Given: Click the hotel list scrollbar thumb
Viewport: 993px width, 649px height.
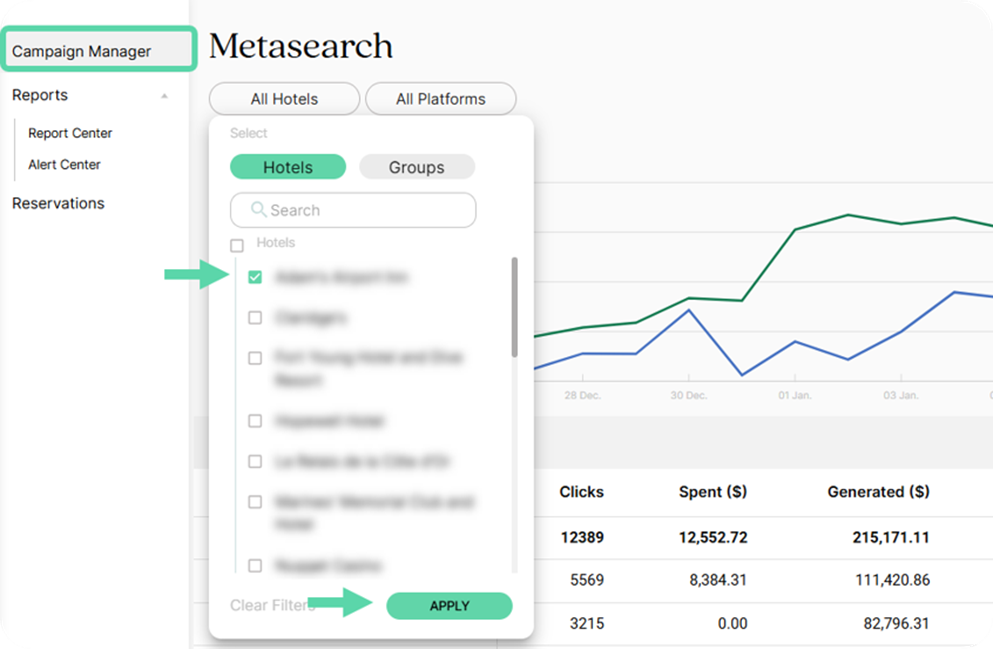Looking at the screenshot, I should [x=515, y=307].
